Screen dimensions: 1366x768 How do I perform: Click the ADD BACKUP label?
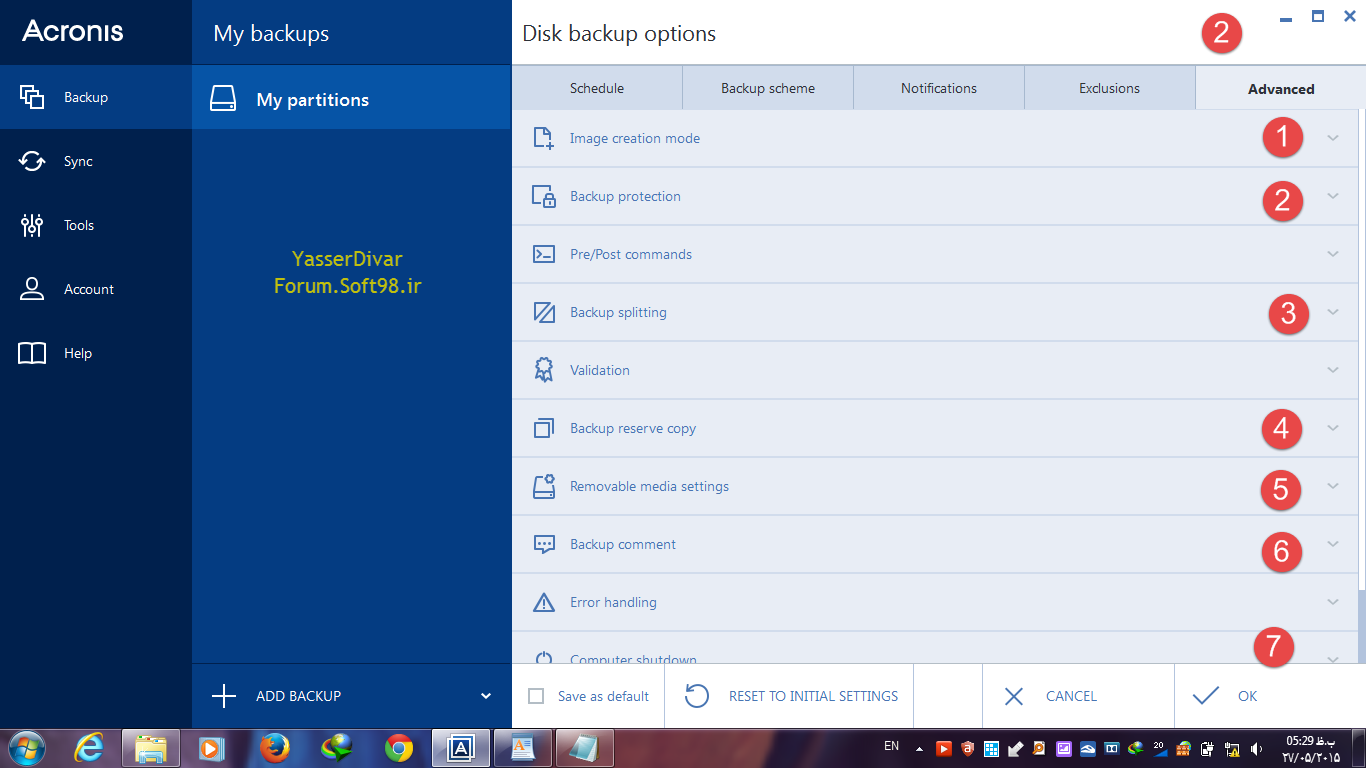pyautogui.click(x=298, y=696)
